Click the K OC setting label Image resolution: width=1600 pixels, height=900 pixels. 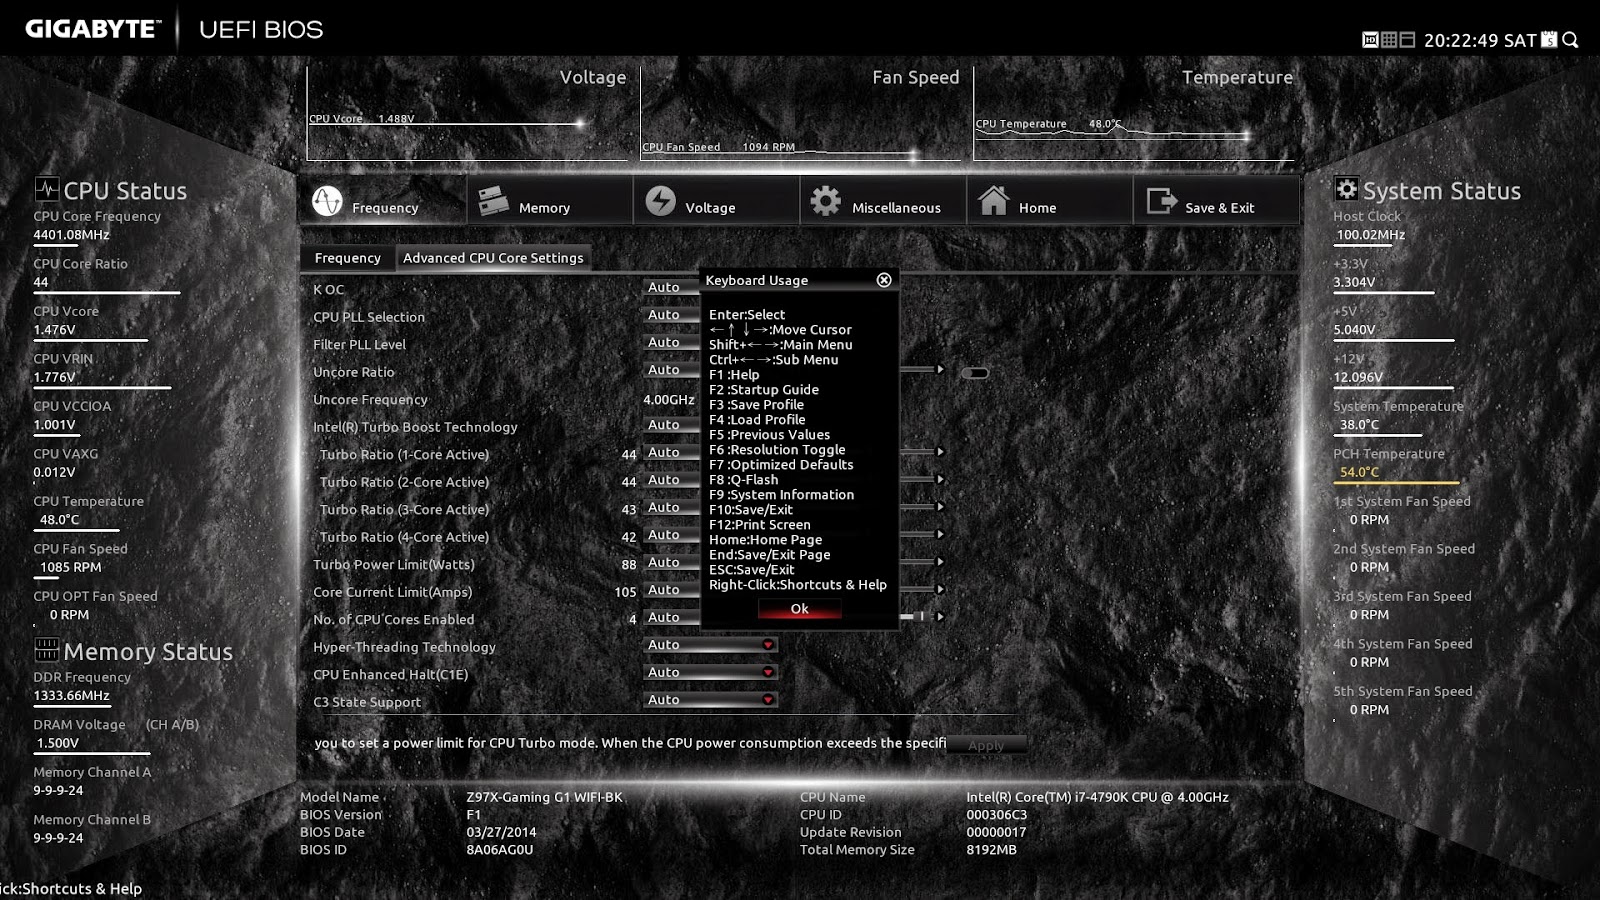tap(328, 289)
